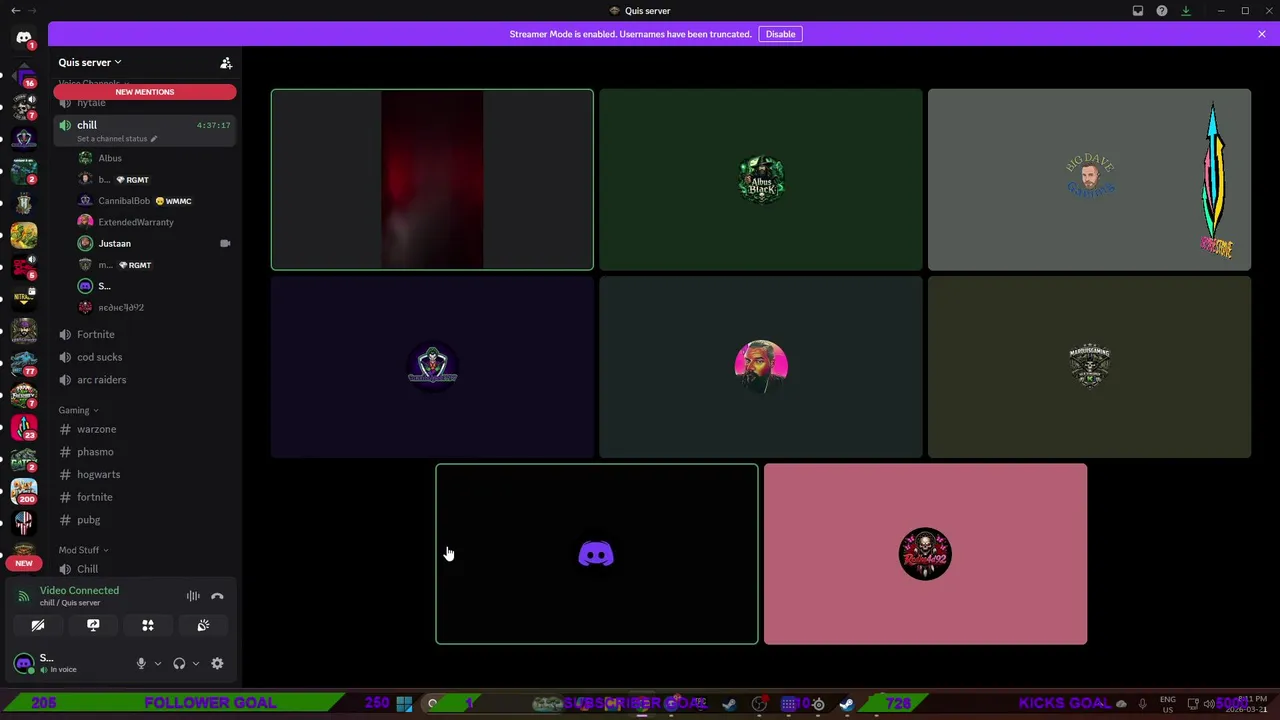
Task: Collapse the Mod Stuff category
Action: (83, 550)
